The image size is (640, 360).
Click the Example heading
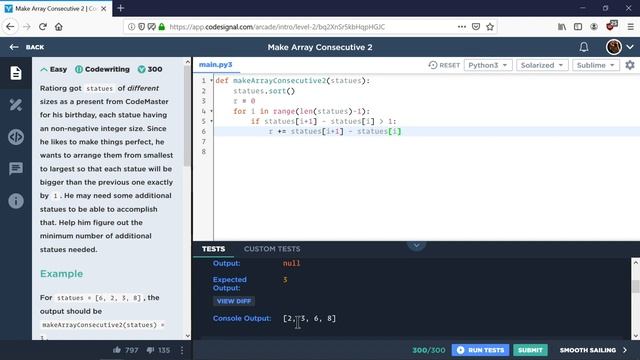(61, 273)
